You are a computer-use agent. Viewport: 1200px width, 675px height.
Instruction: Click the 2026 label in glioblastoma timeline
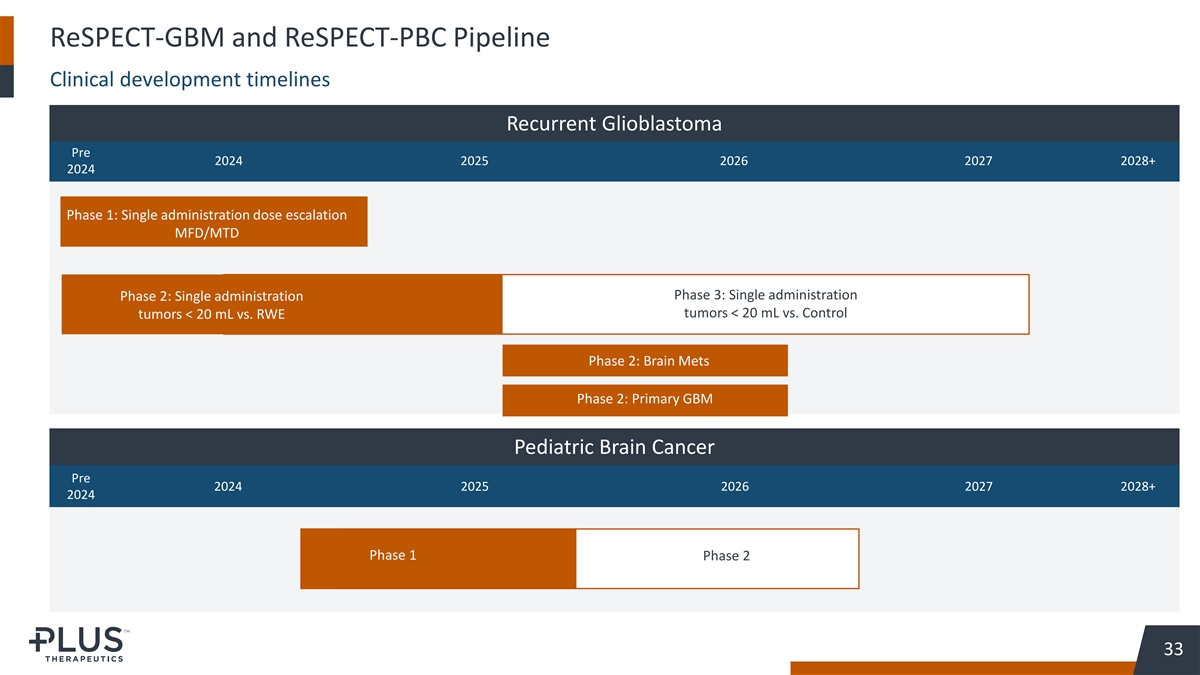734,161
